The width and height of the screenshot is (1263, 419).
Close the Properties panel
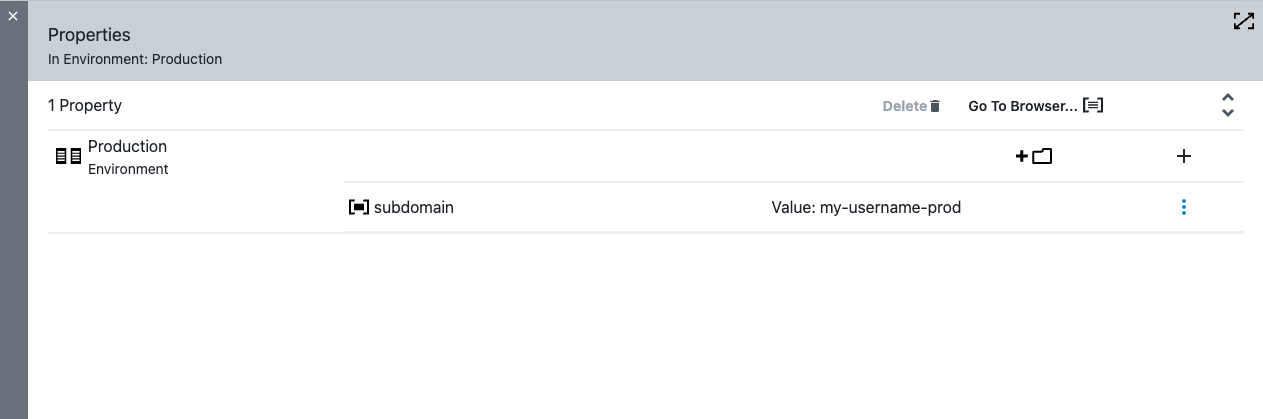tap(13, 16)
